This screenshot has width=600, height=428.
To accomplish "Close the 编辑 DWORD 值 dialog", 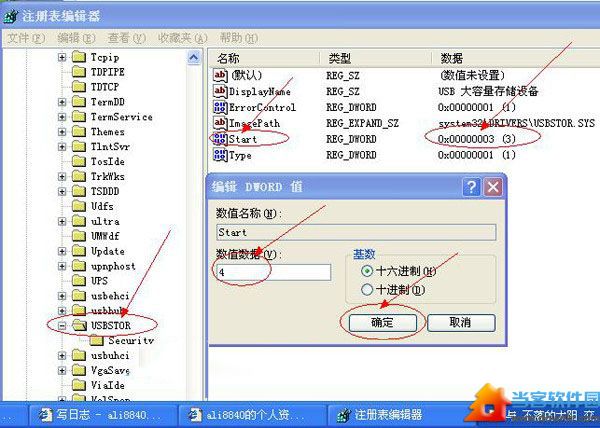I will coord(493,187).
